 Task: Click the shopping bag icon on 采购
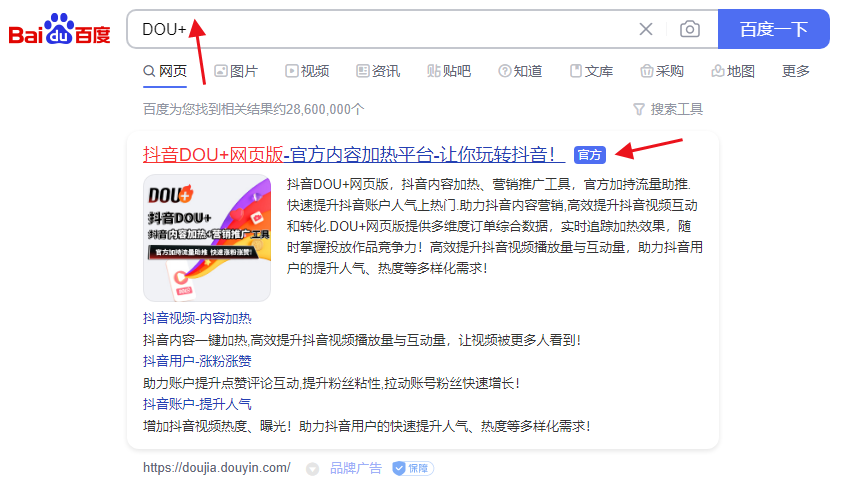pos(647,71)
